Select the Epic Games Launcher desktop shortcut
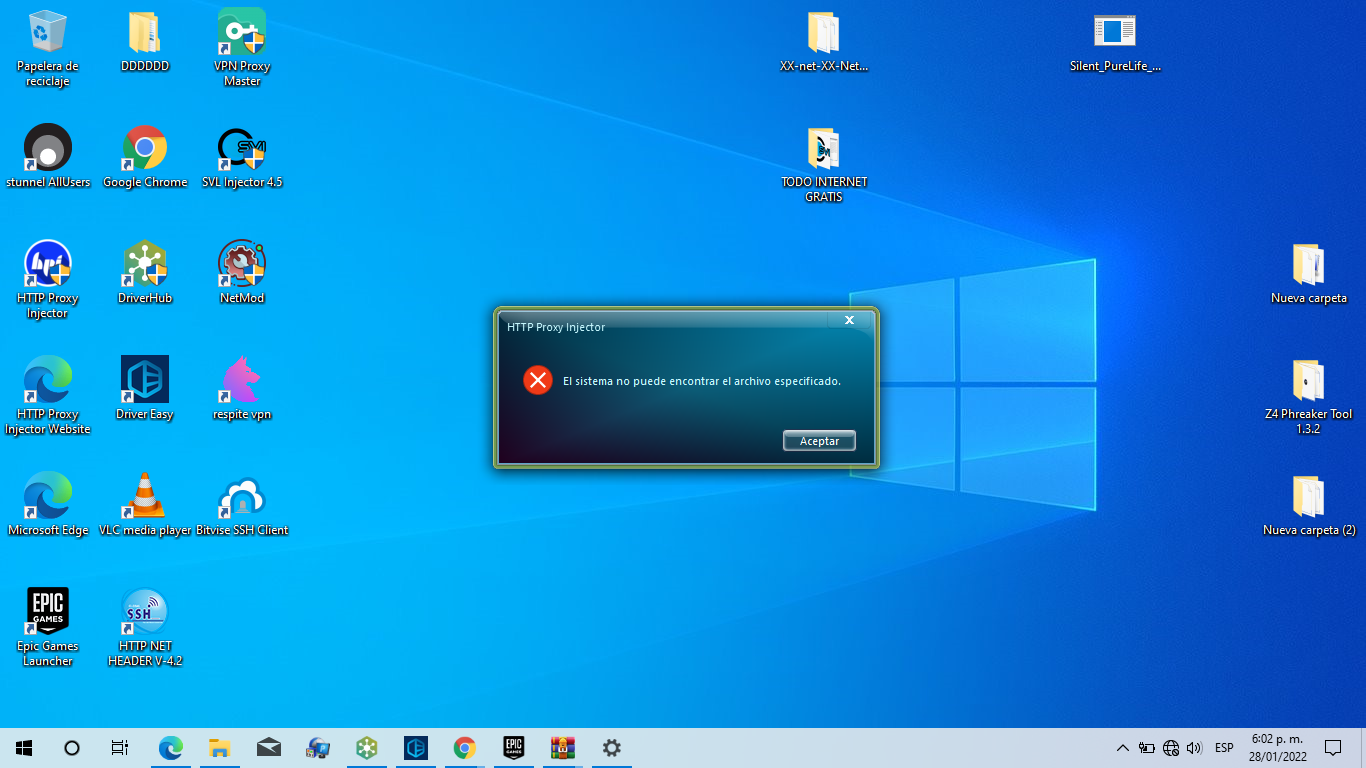 tap(48, 628)
